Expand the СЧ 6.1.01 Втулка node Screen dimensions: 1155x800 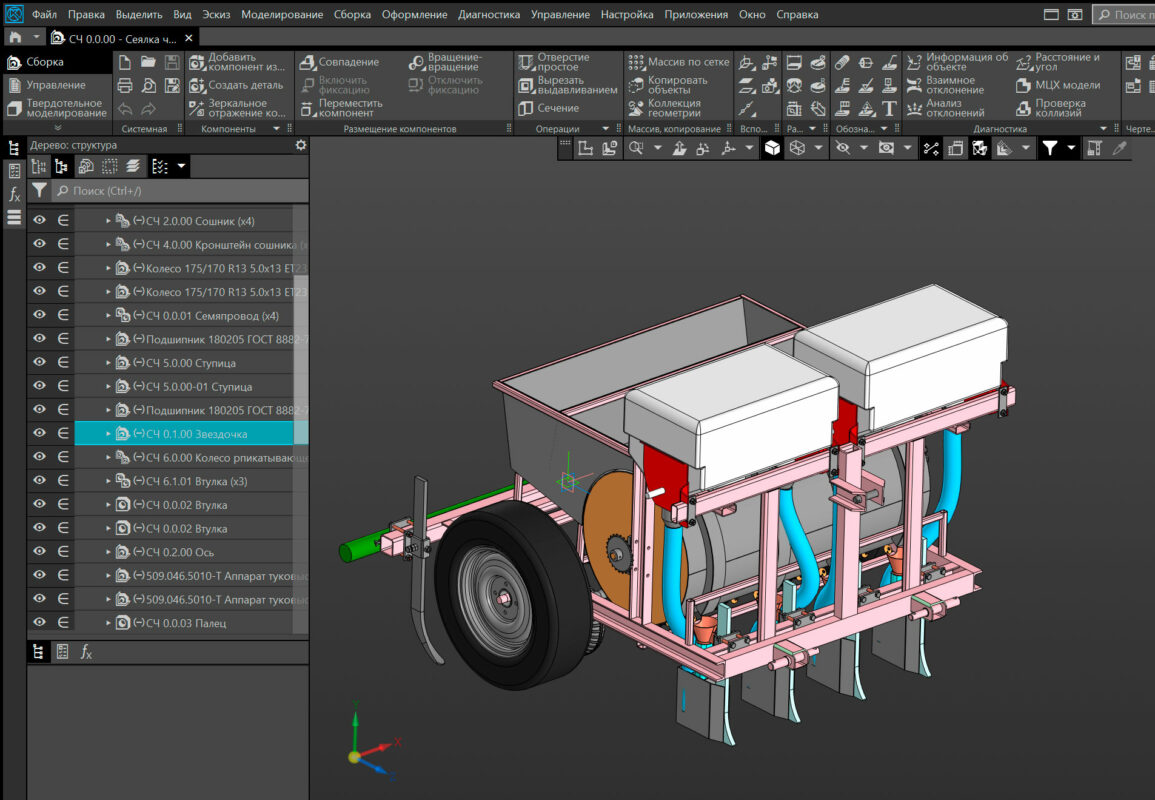108,481
